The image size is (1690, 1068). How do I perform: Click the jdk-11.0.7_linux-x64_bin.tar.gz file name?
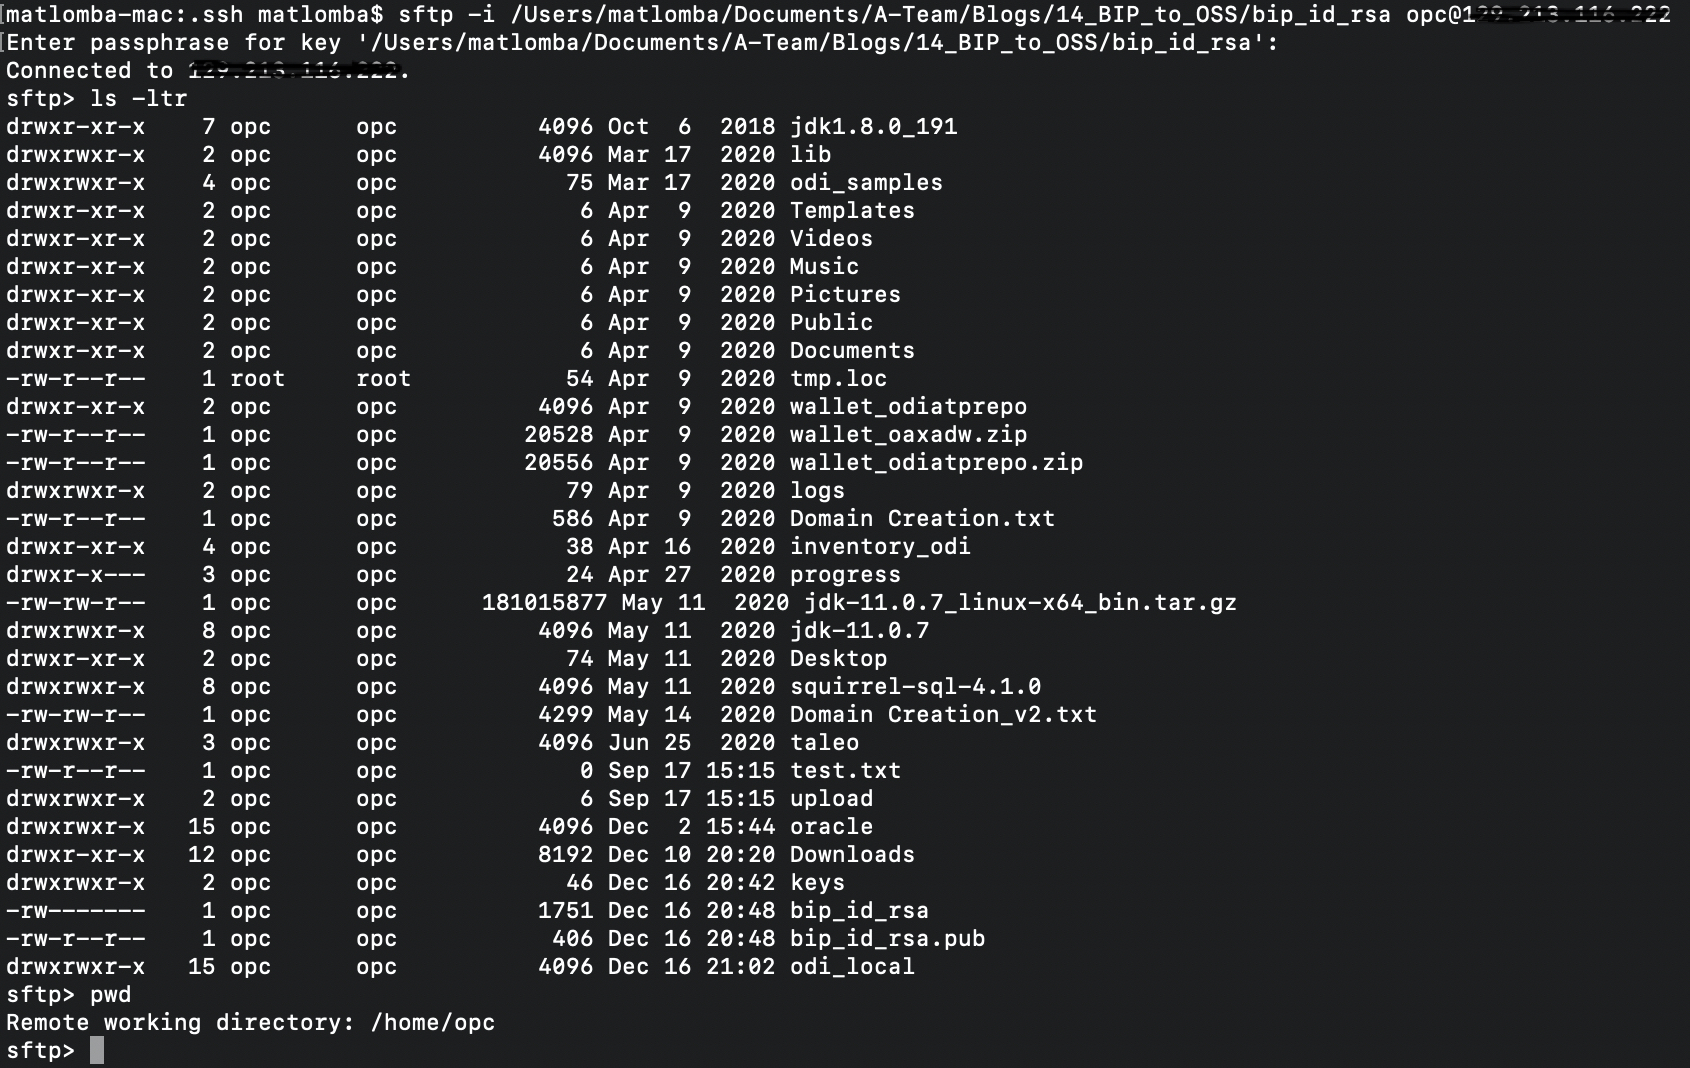click(1020, 603)
